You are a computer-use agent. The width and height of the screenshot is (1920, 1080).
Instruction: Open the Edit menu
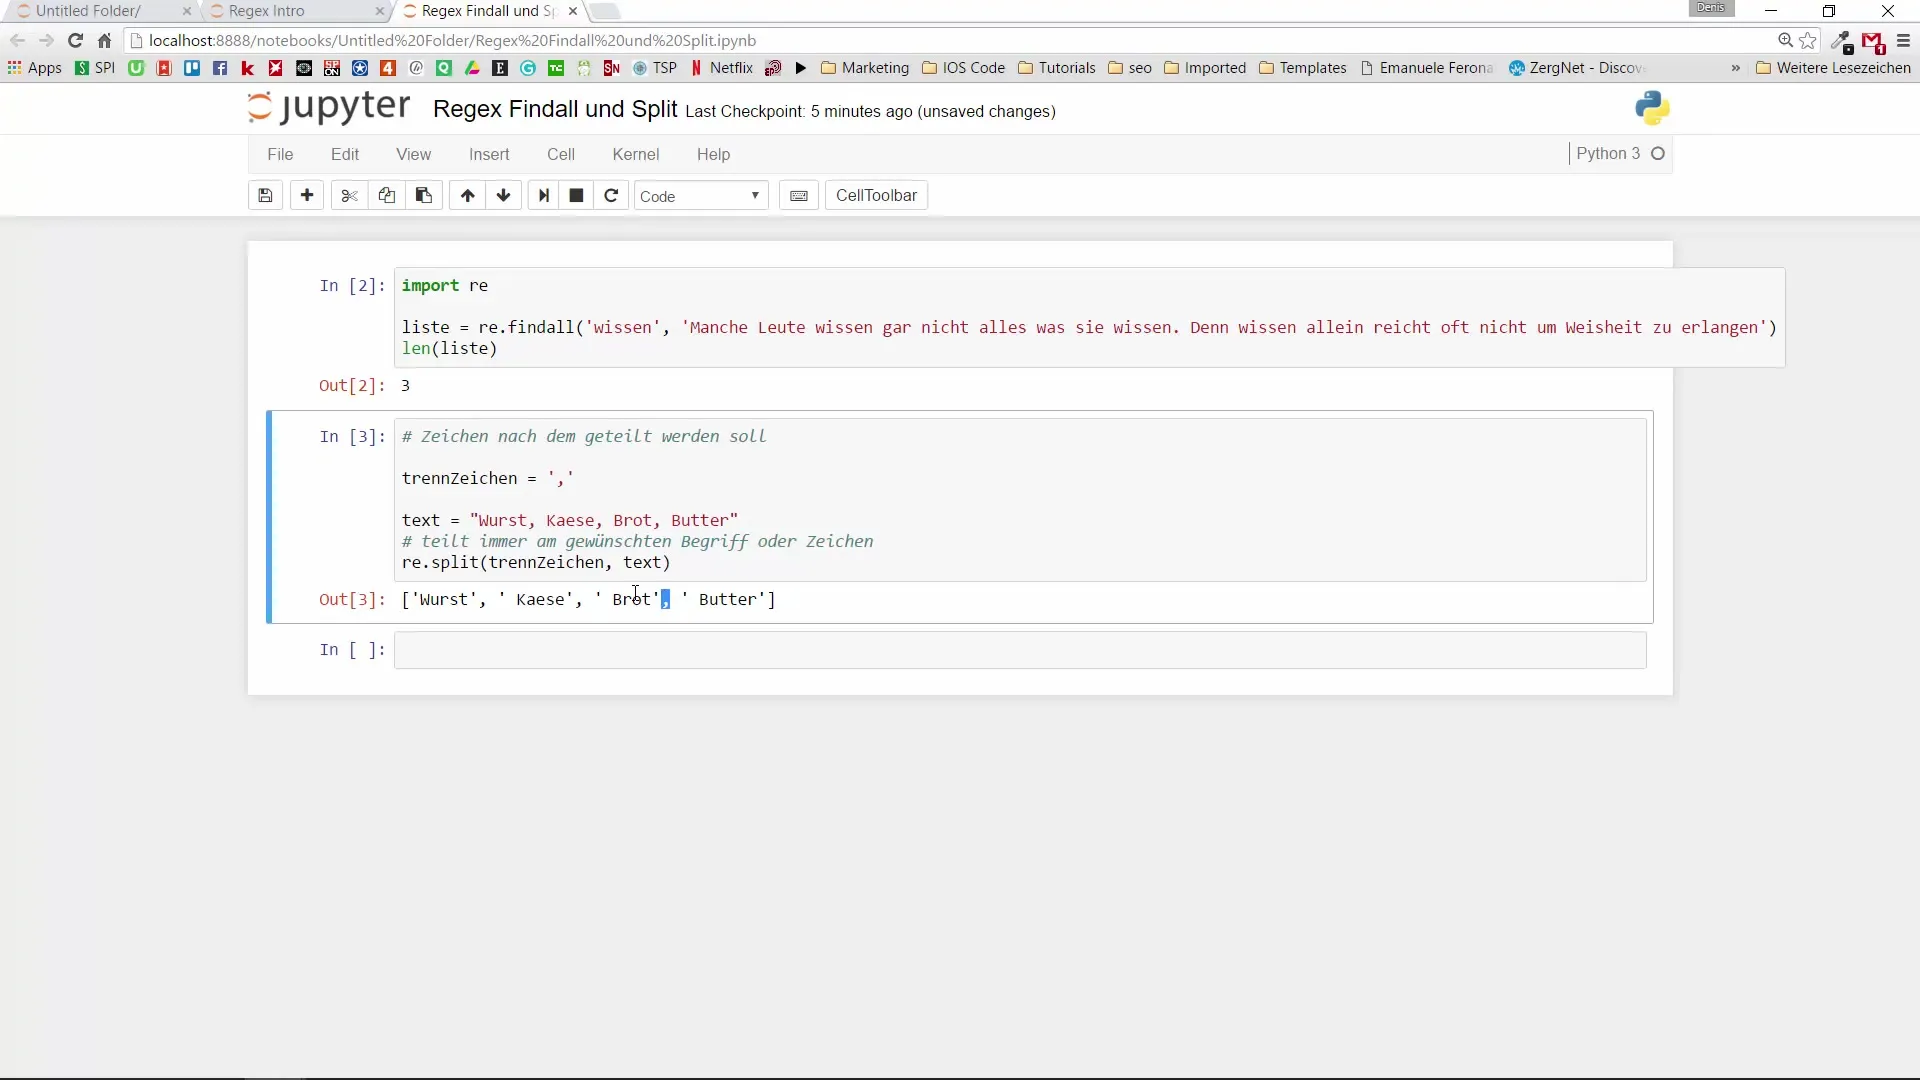point(345,154)
